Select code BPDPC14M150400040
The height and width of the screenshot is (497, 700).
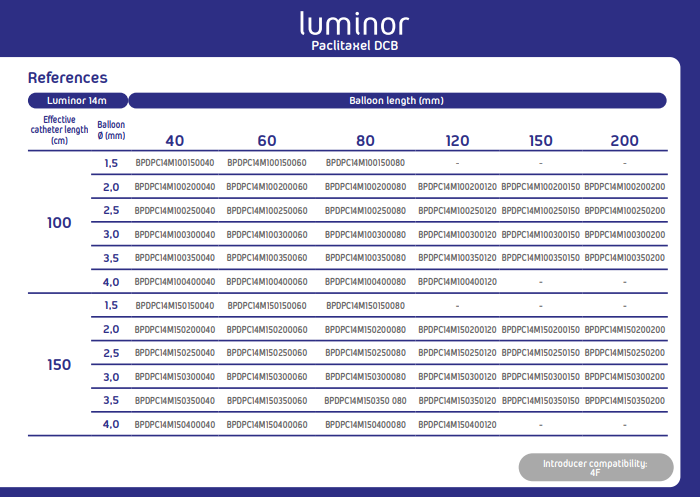[175, 425]
